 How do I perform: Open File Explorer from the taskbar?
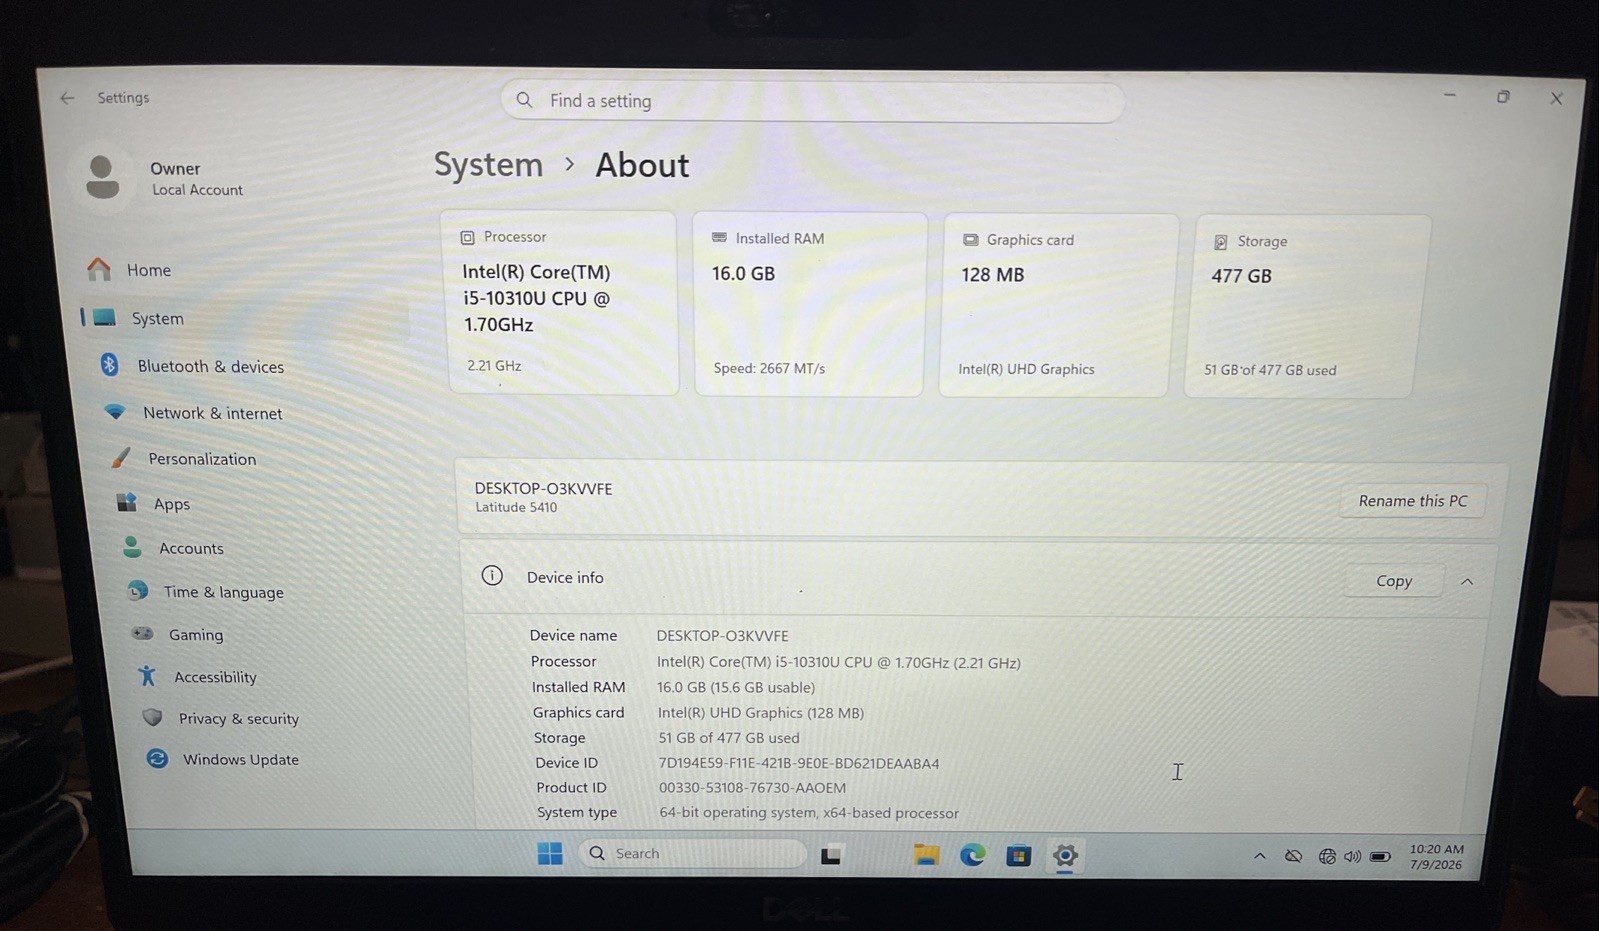[926, 855]
